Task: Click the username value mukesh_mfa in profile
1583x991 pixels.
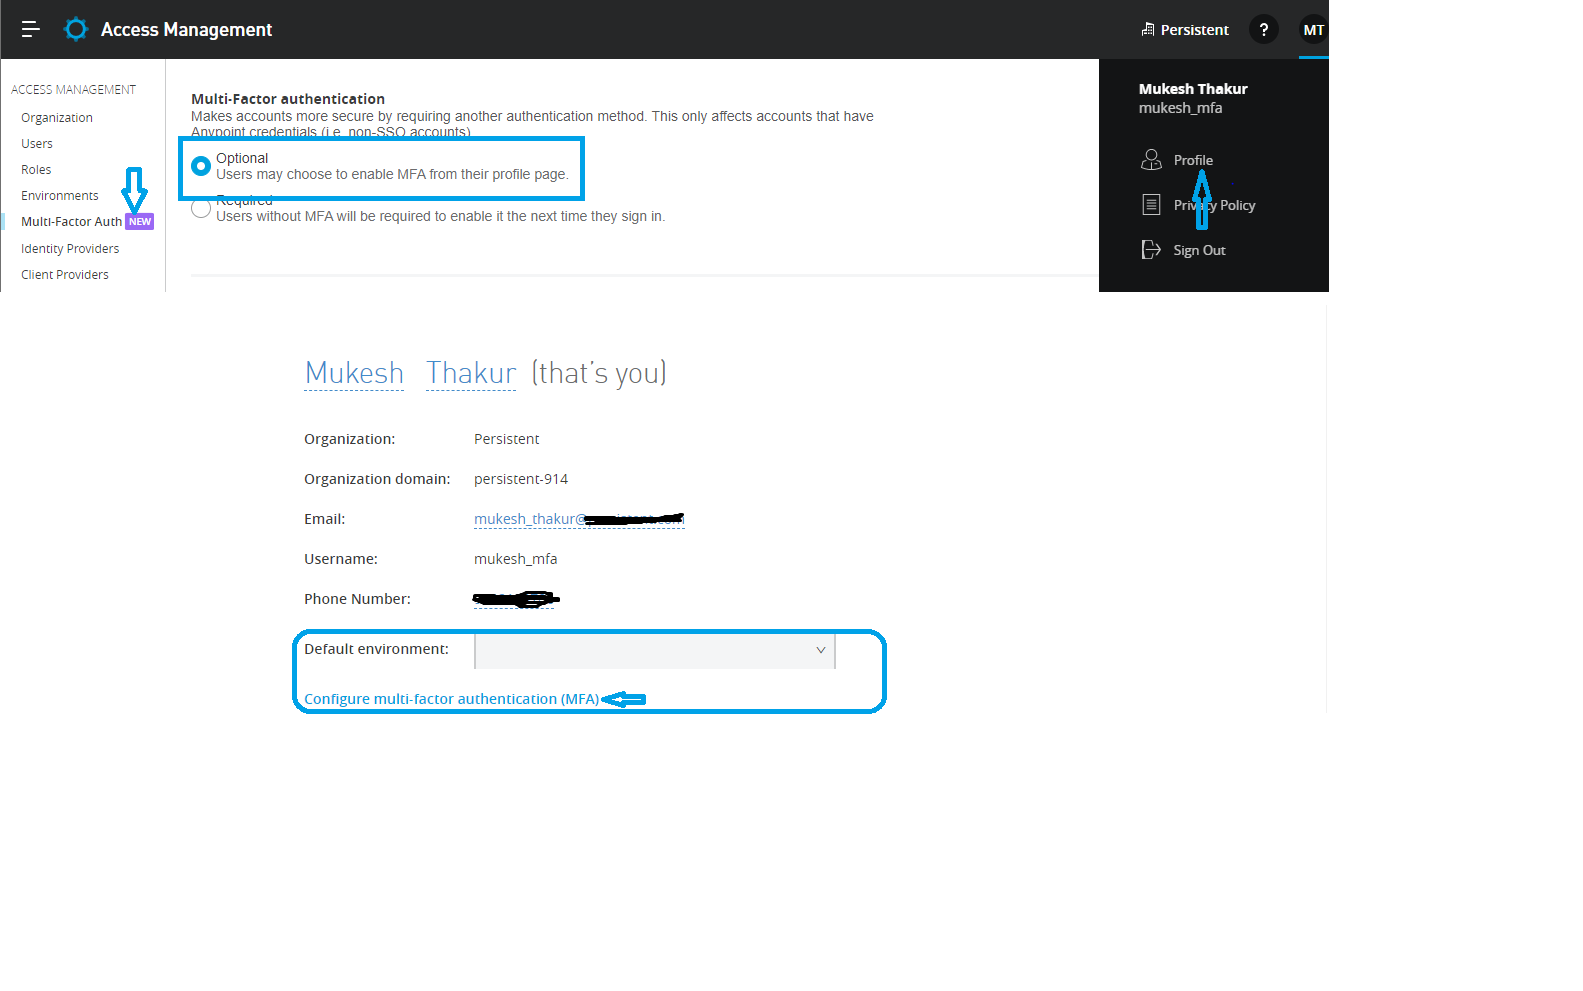Action: [x=516, y=559]
